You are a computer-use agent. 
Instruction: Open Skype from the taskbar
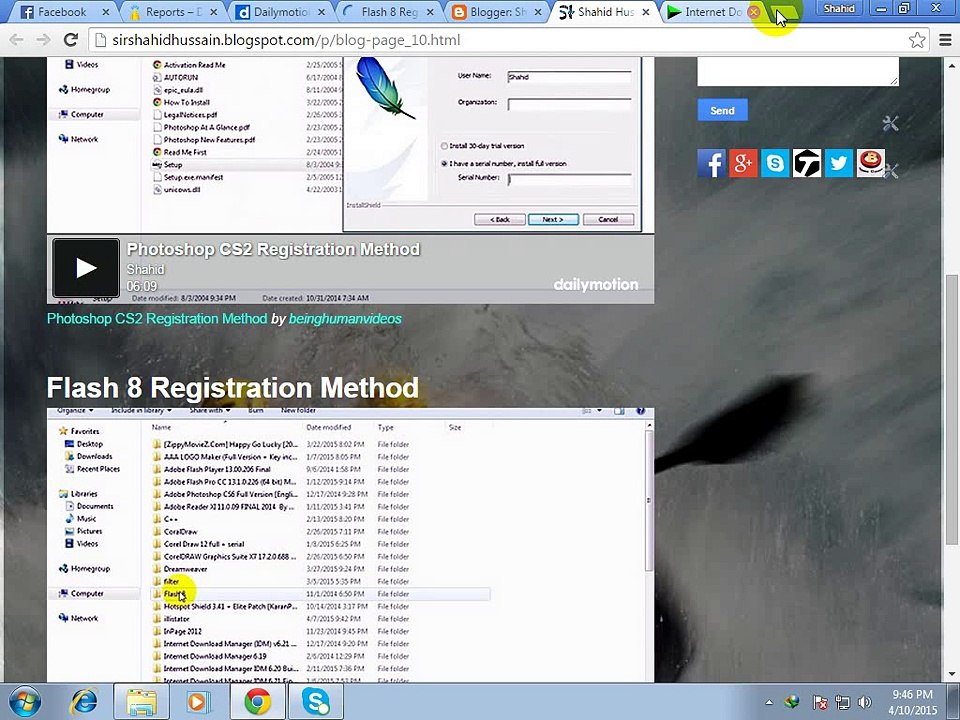pyautogui.click(x=316, y=702)
